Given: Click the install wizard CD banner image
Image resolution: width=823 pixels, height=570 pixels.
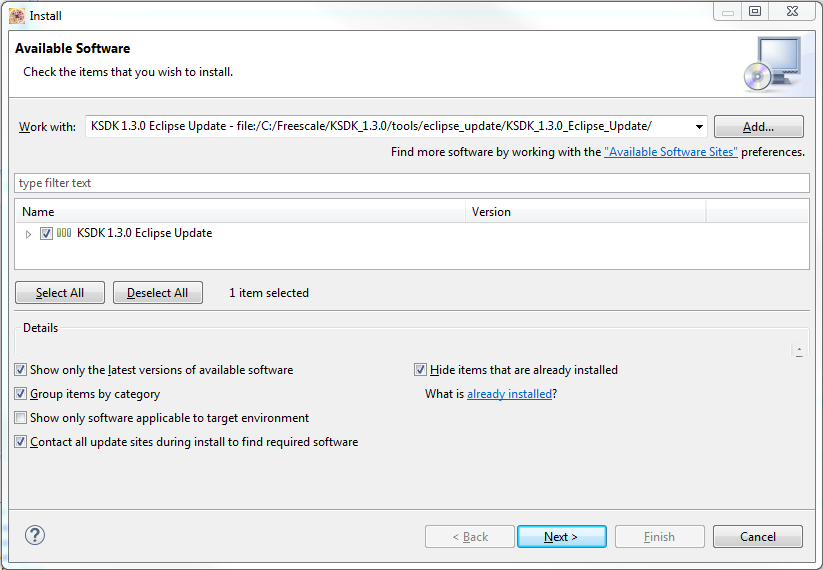Looking at the screenshot, I should [x=771, y=62].
